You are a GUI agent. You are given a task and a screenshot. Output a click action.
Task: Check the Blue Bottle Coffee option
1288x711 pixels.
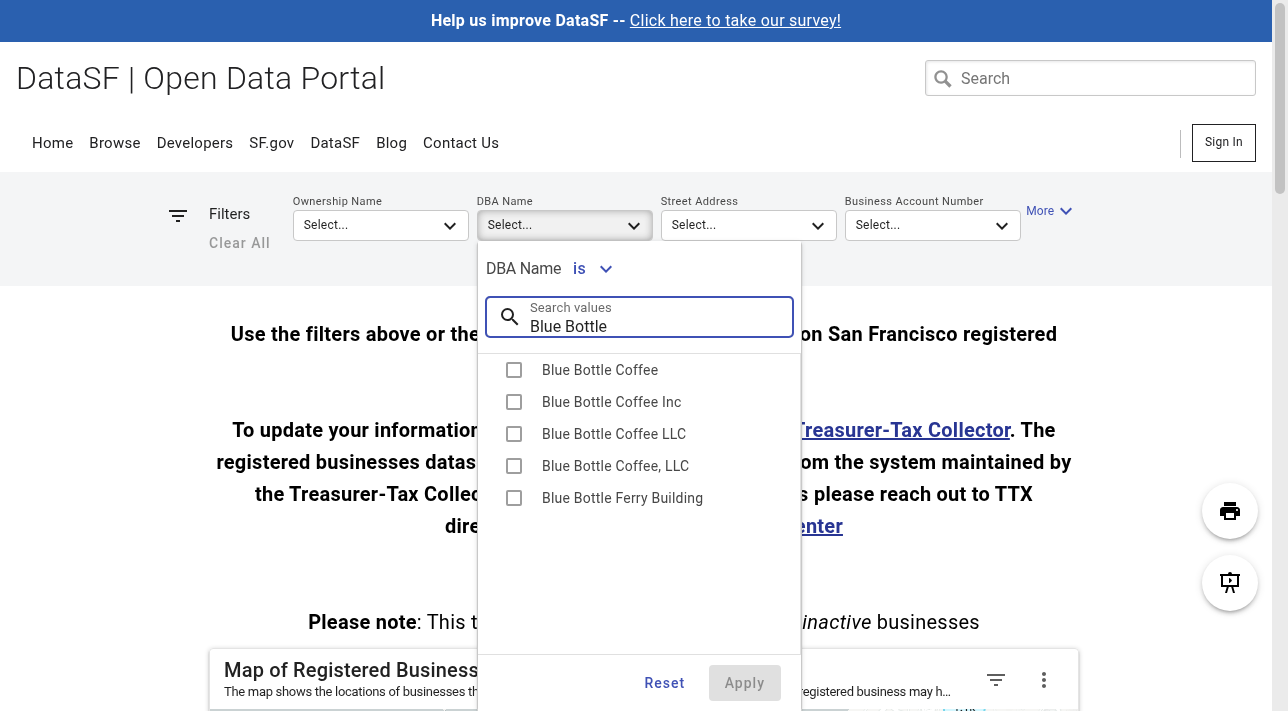point(514,370)
